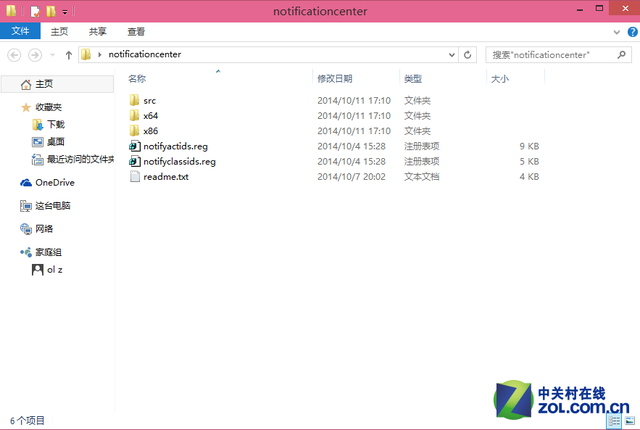
Task: Click the 文本文档 type cell
Action: [x=422, y=177]
